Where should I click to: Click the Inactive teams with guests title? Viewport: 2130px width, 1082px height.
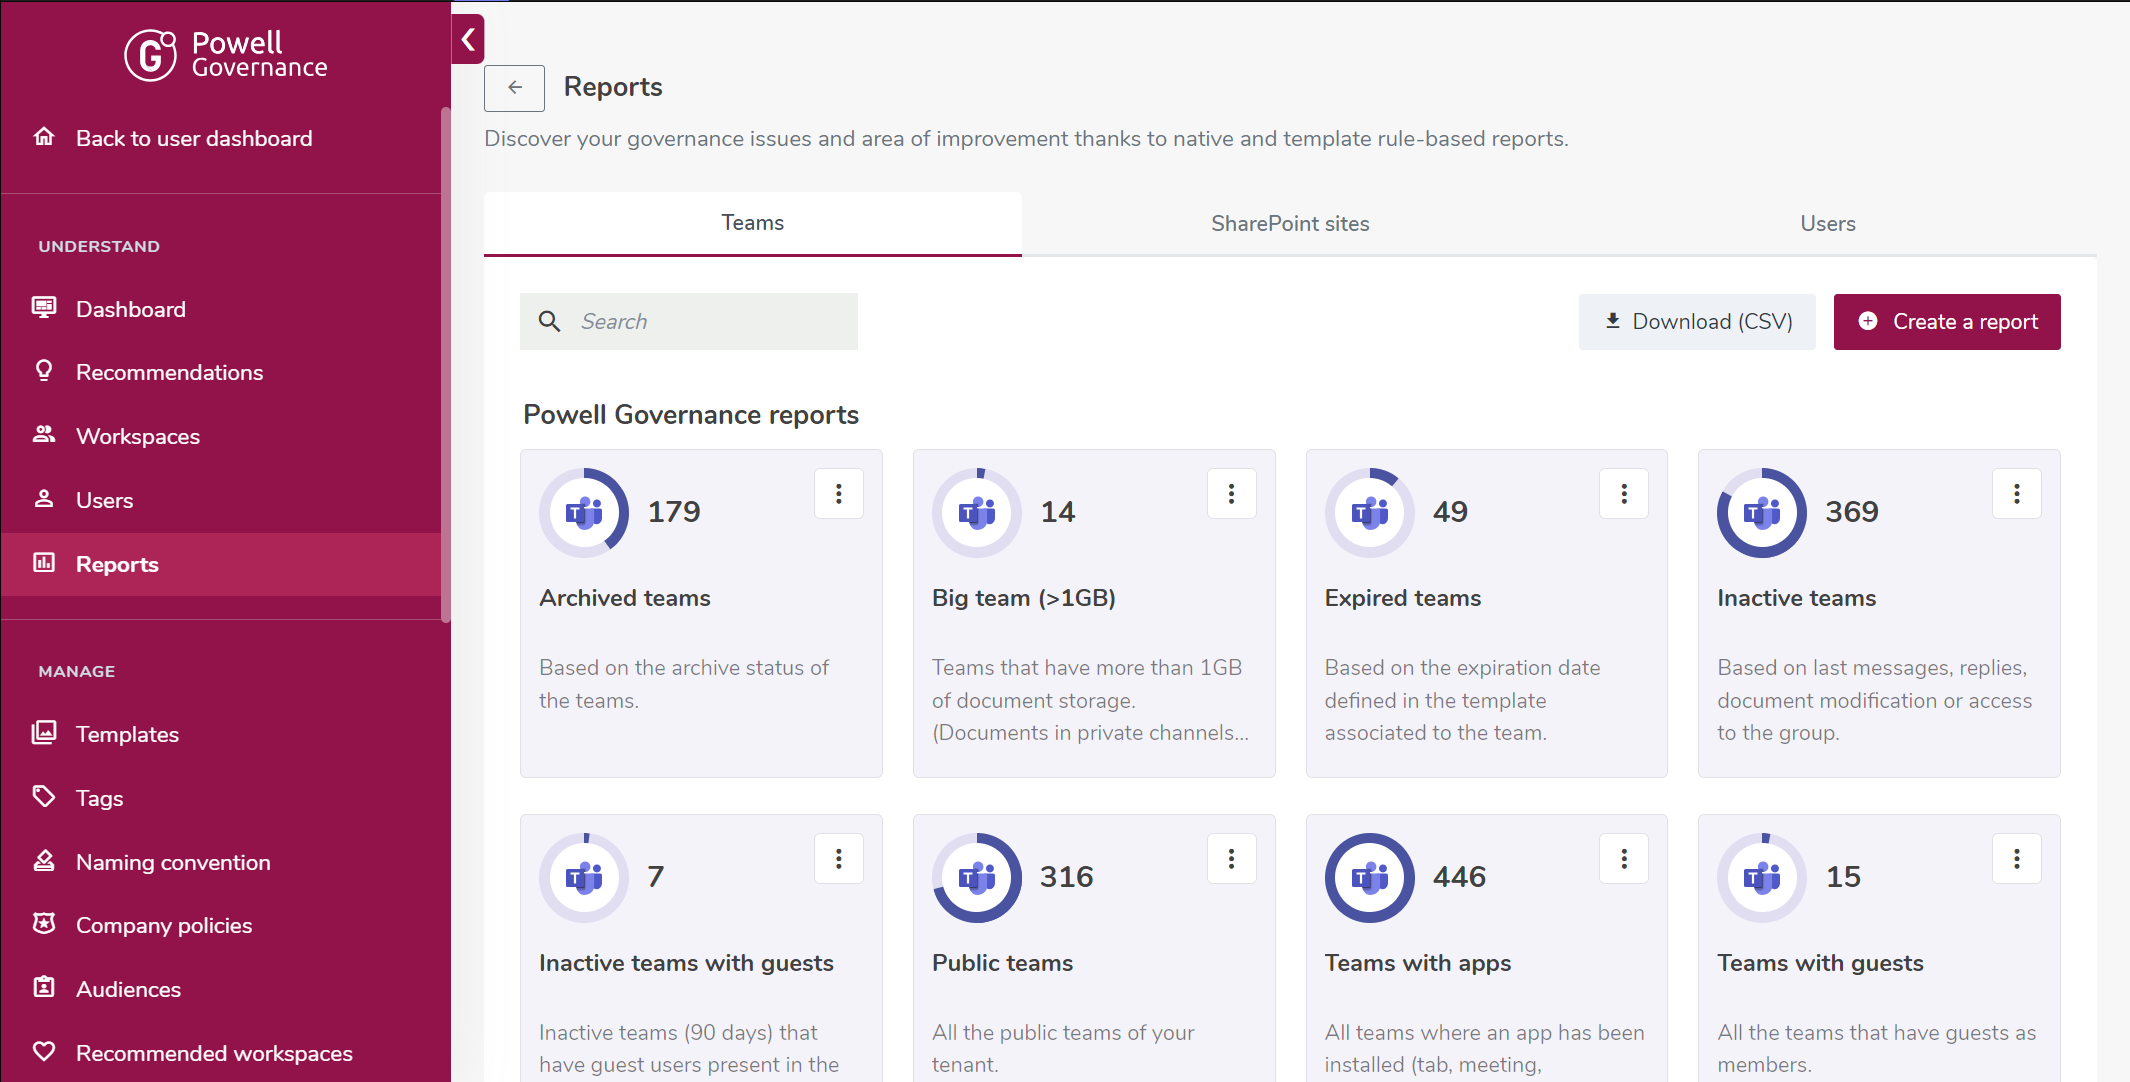pyautogui.click(x=686, y=963)
